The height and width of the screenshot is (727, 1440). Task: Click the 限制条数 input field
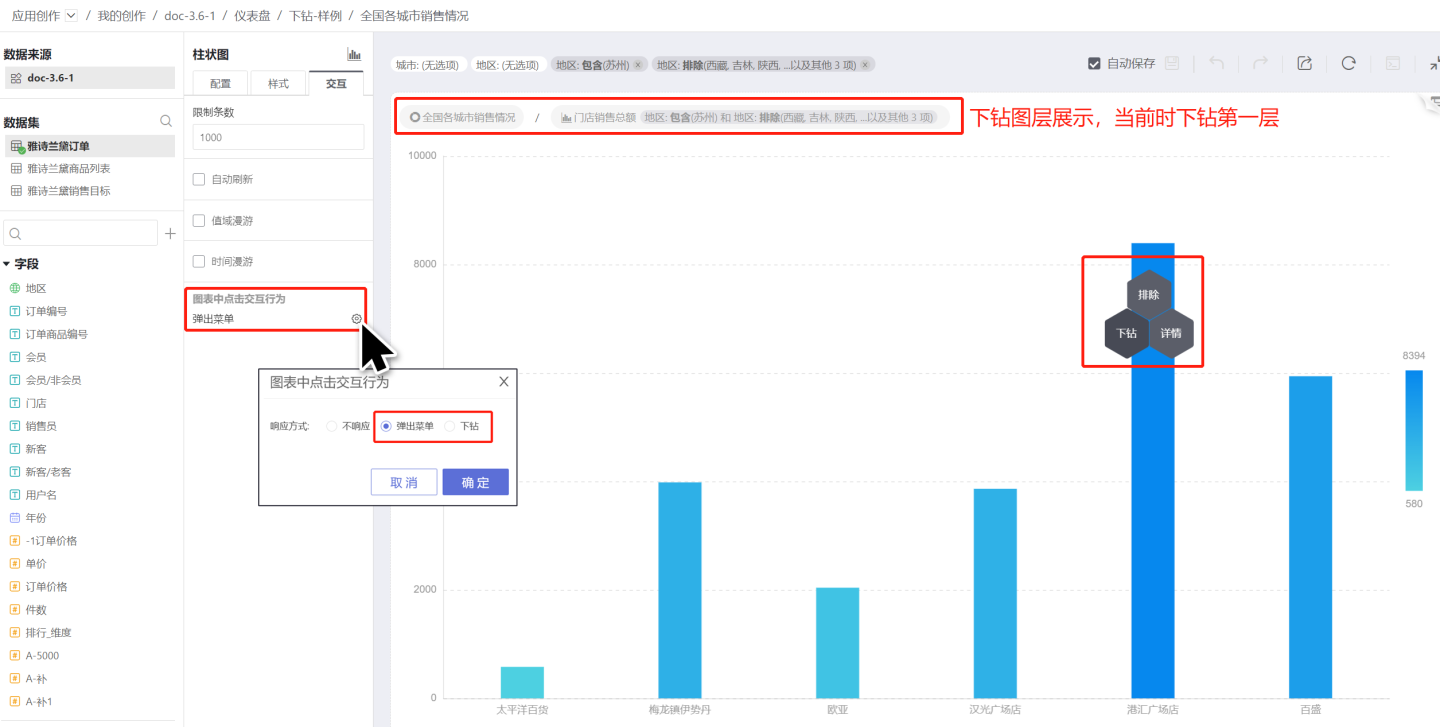278,137
